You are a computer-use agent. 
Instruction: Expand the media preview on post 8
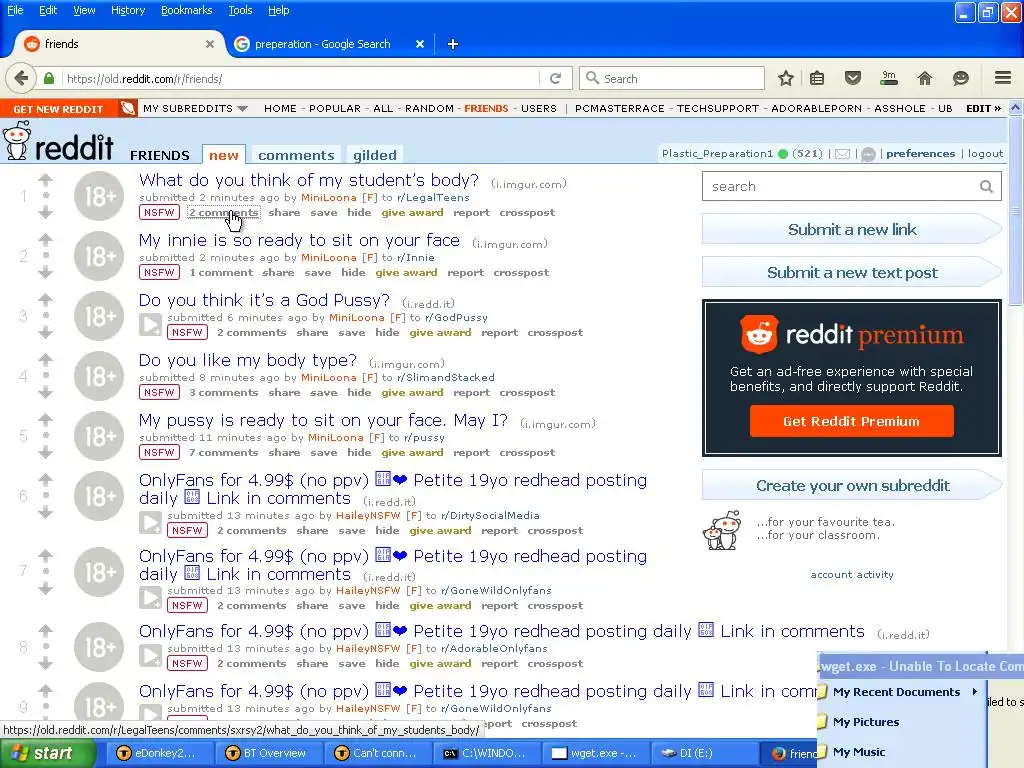pos(150,656)
